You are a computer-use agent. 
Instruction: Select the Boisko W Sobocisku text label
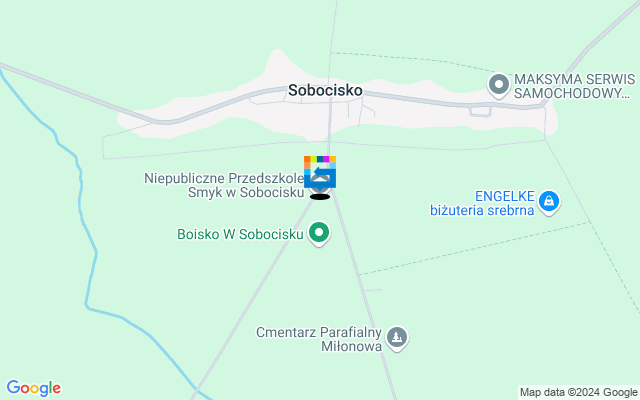(240, 234)
